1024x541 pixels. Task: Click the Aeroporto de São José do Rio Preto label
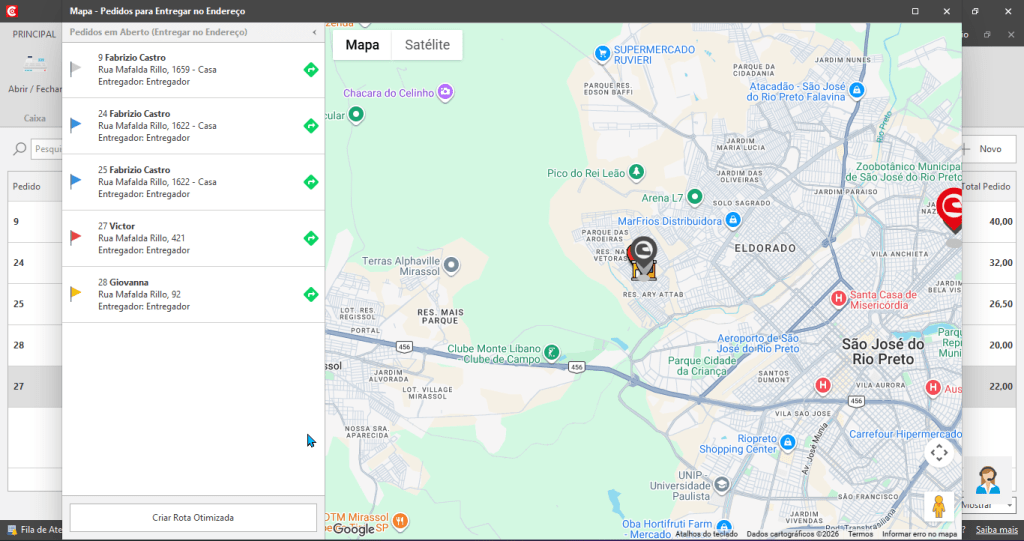(758, 343)
